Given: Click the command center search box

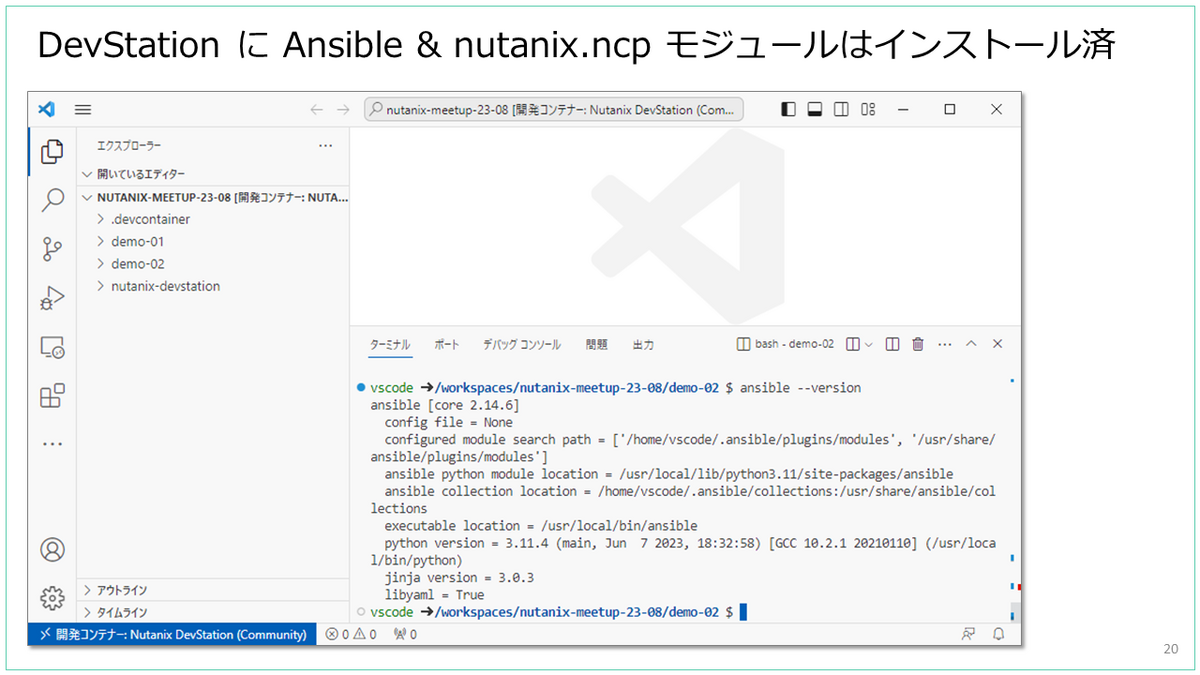Looking at the screenshot, I should coord(554,109).
